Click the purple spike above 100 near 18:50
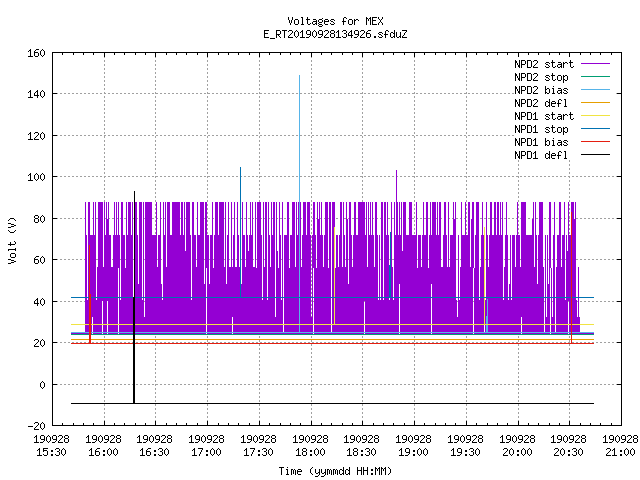 (x=396, y=186)
